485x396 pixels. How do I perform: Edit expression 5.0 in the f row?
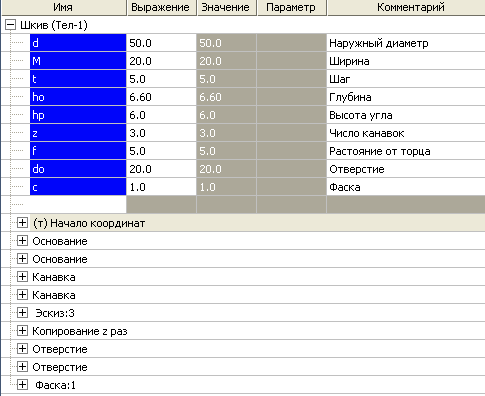tap(161, 151)
